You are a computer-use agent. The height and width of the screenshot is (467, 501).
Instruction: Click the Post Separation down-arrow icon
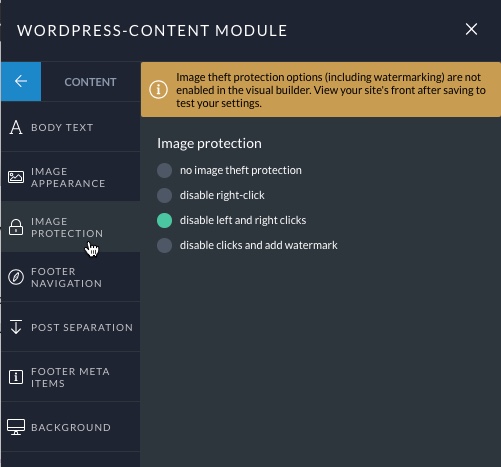[x=16, y=327]
